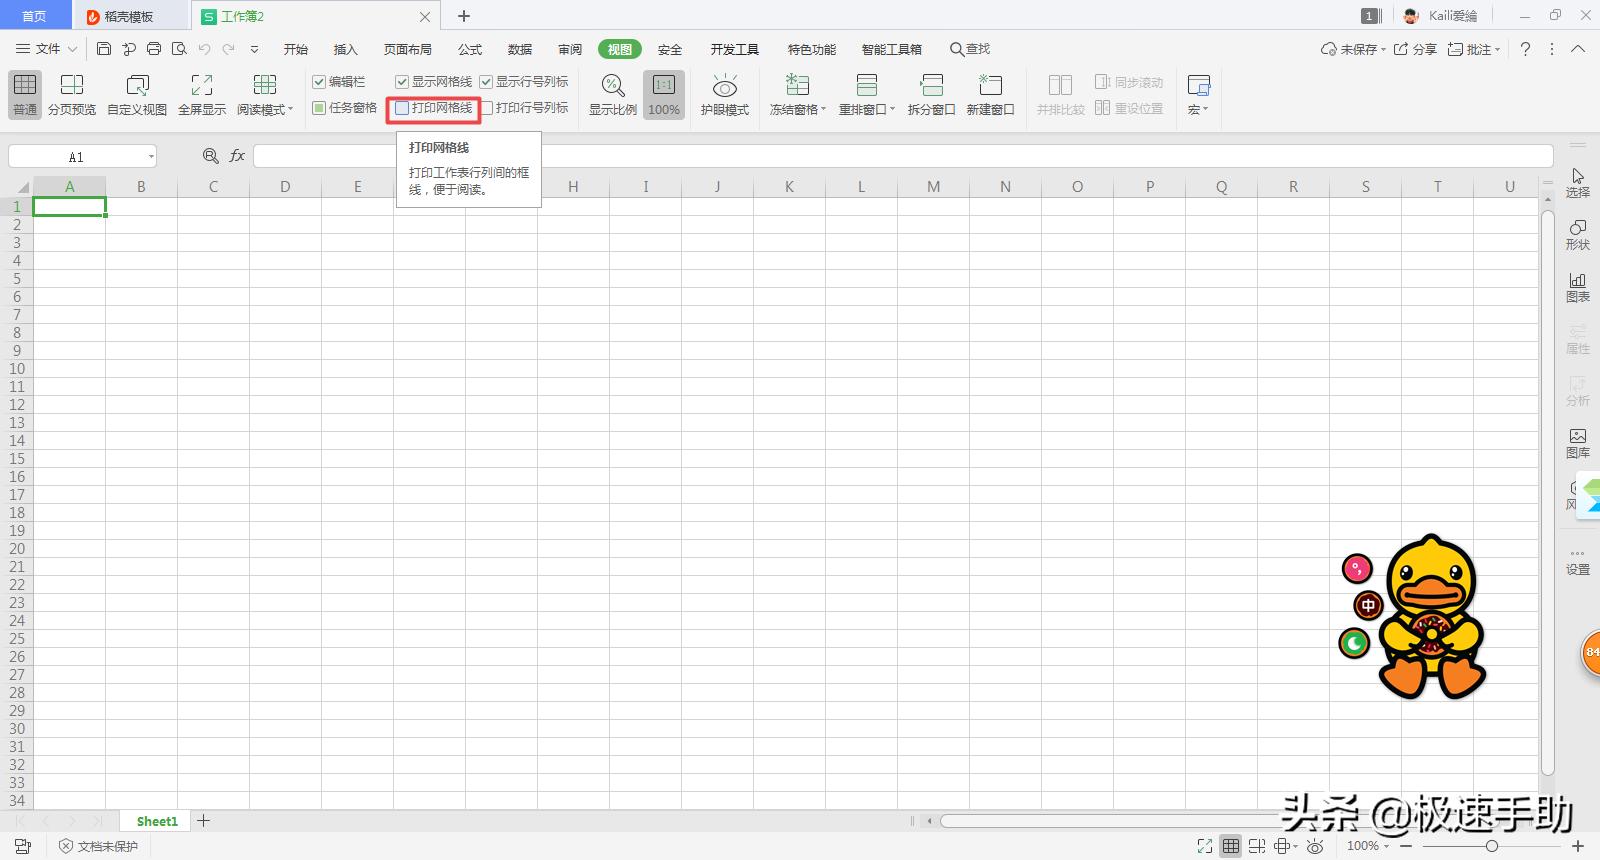1600x860 pixels.
Task: Click the Print icon in quick access toolbar
Action: [x=154, y=49]
